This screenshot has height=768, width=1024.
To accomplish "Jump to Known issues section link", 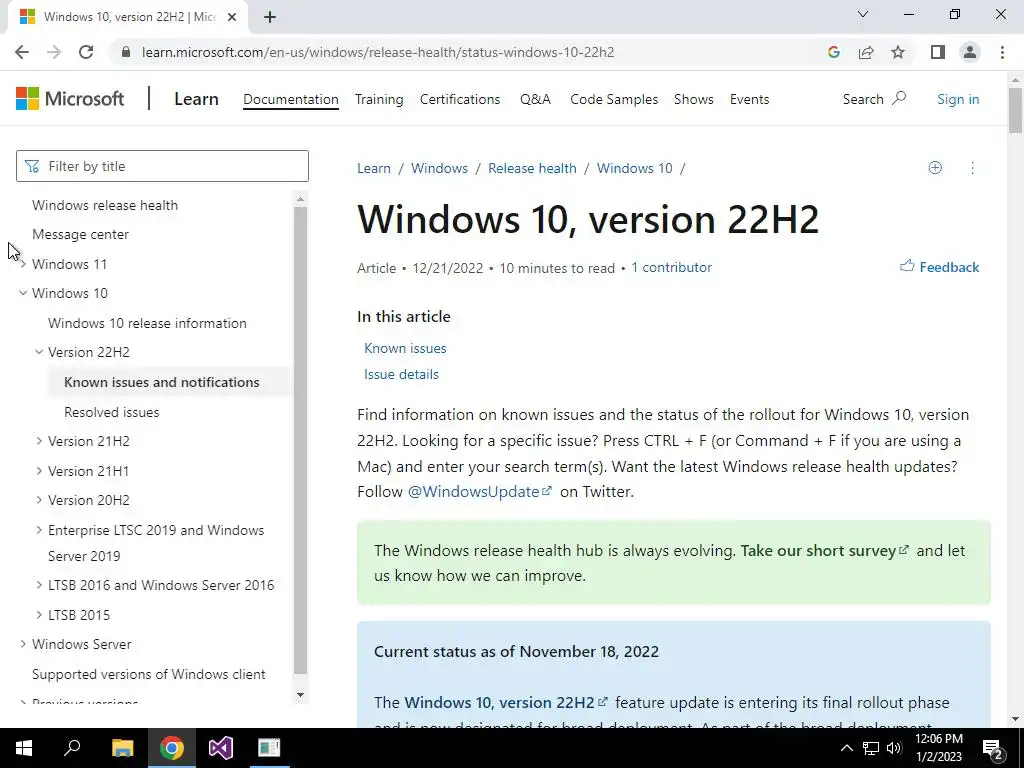I will (x=405, y=348).
